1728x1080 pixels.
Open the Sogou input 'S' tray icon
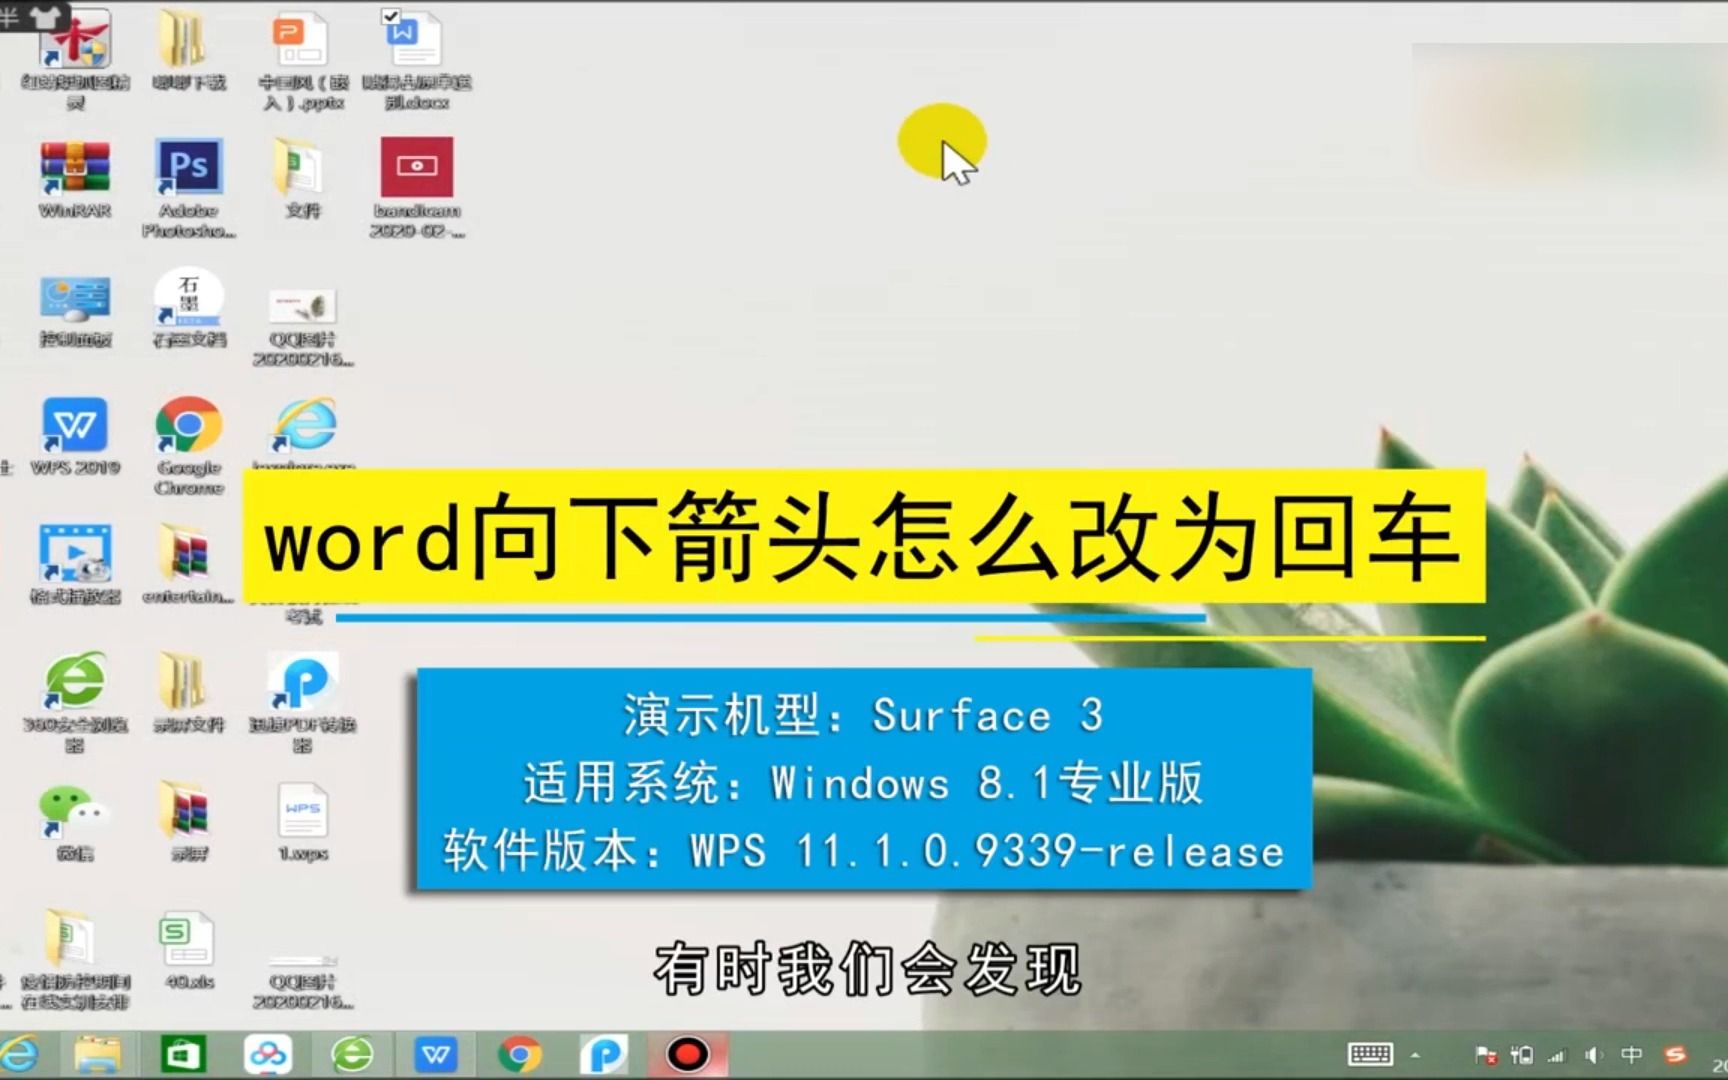[1678, 1055]
